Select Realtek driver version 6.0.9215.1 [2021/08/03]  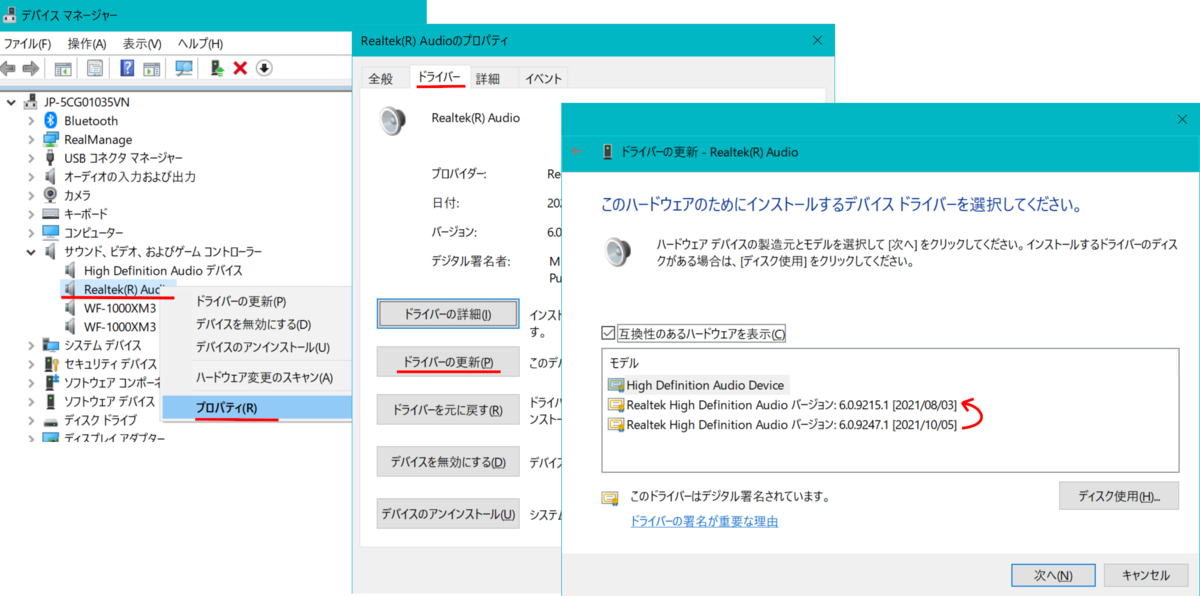[x=782, y=405]
